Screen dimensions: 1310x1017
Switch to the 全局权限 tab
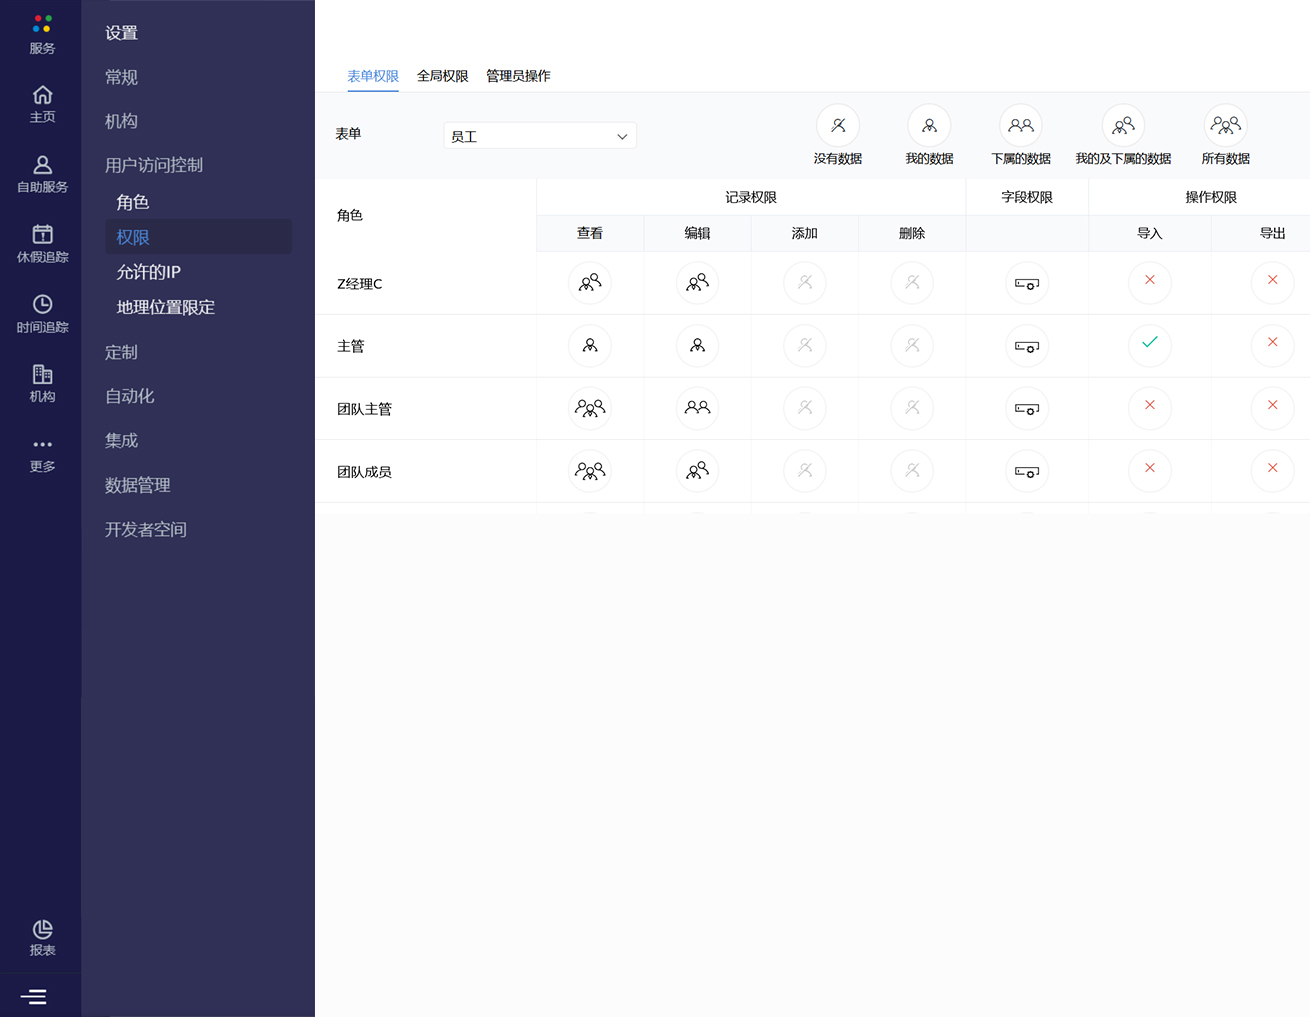442,76
